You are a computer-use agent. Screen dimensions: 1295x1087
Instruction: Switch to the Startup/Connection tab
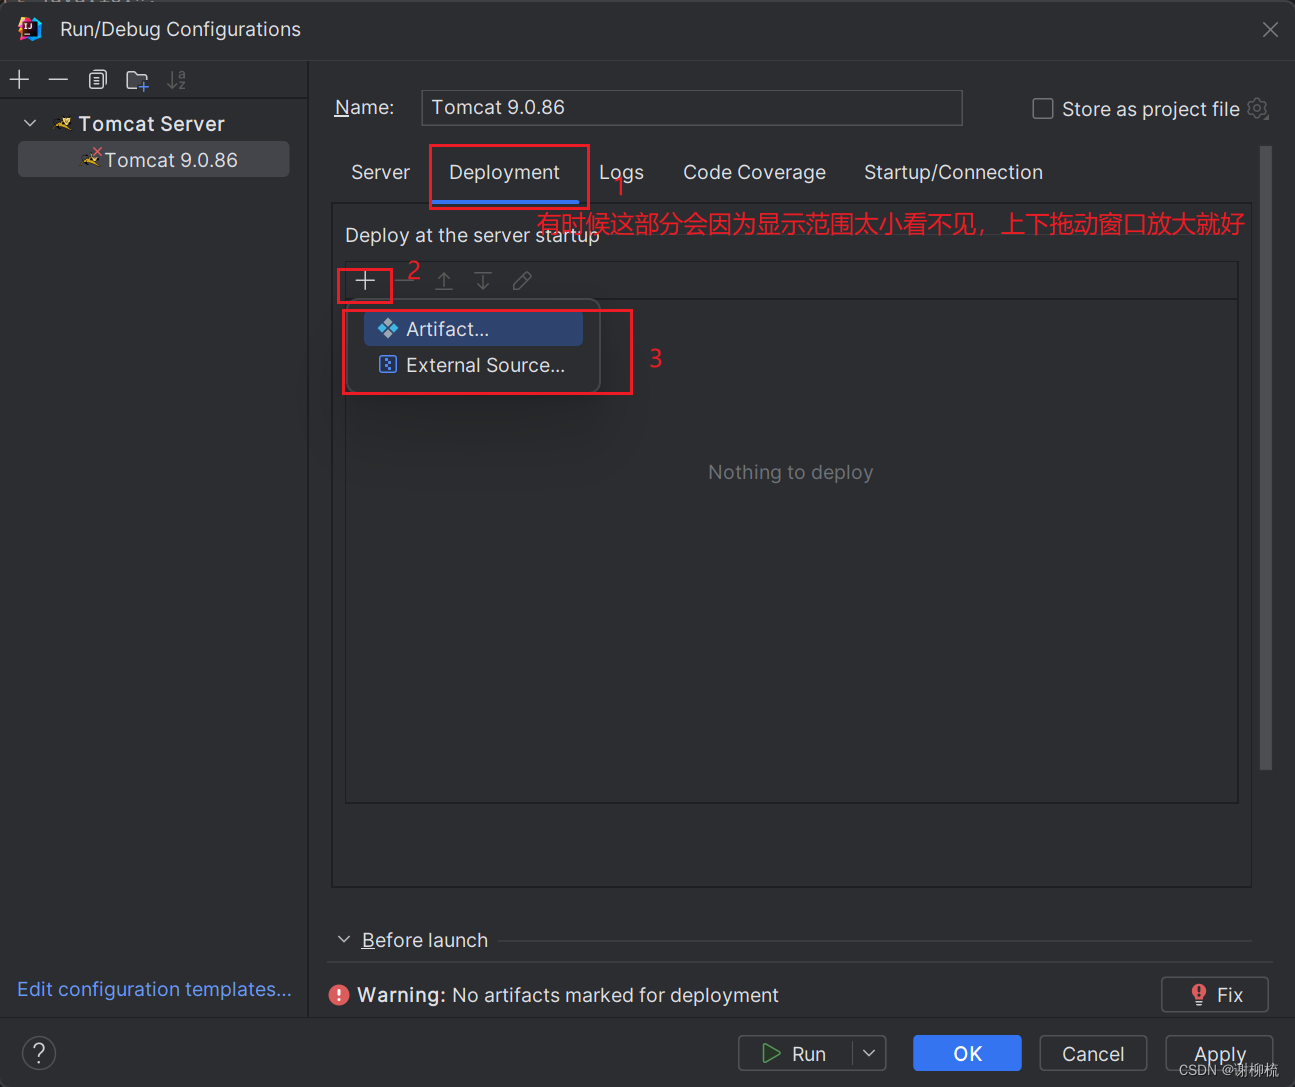point(952,172)
